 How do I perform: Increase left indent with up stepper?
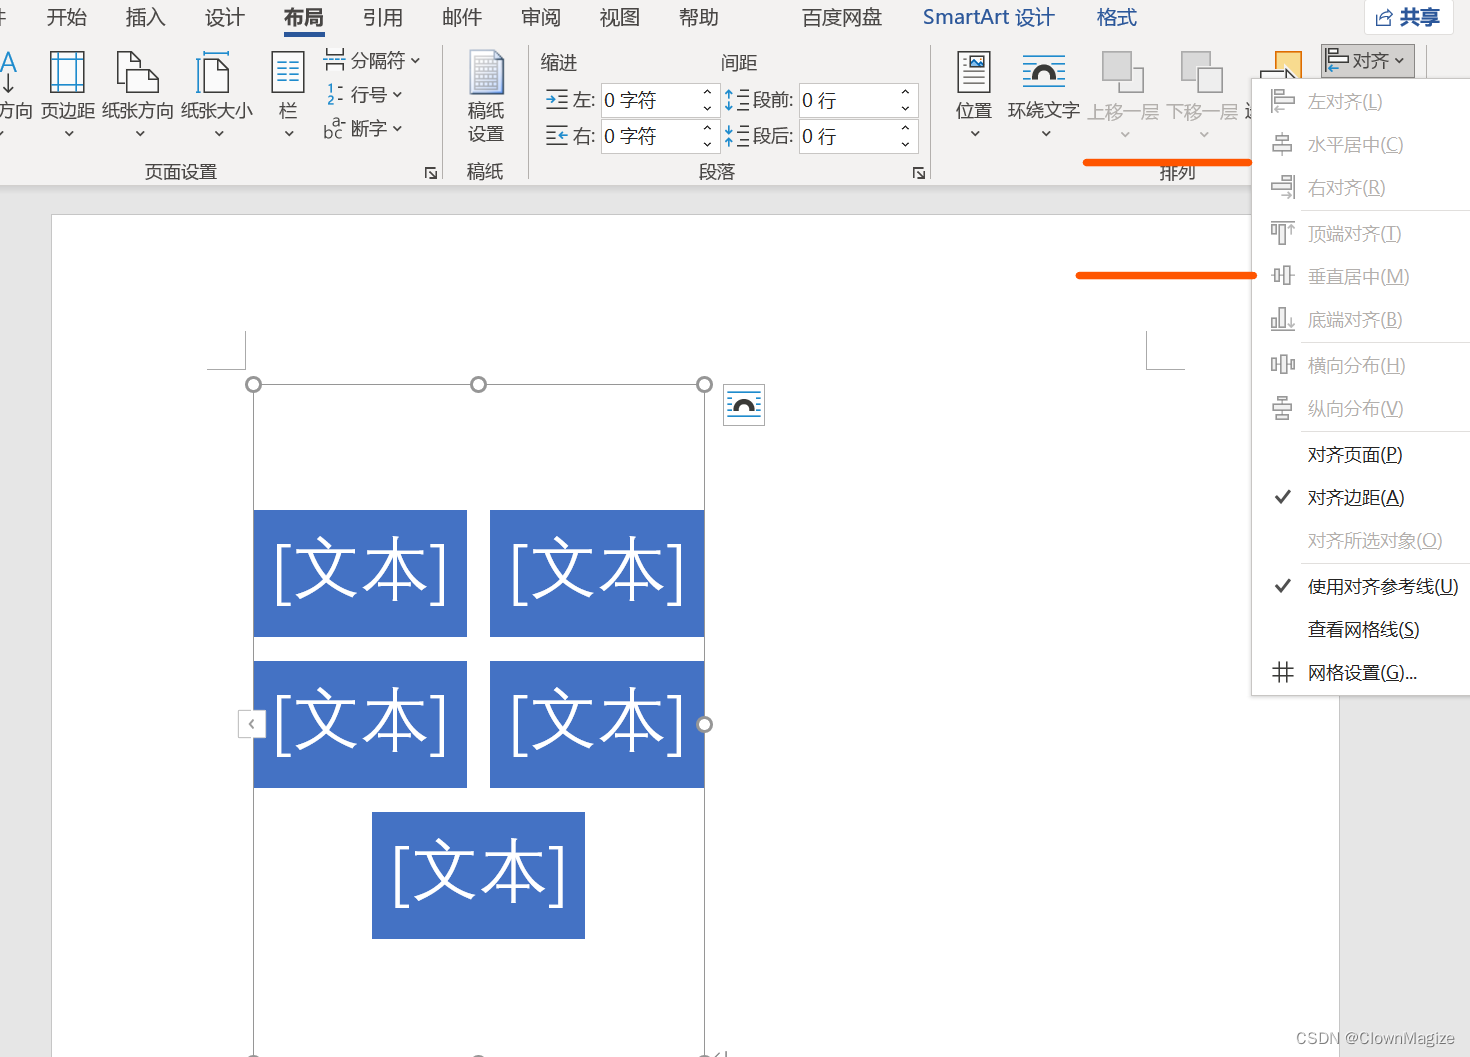coord(707,93)
